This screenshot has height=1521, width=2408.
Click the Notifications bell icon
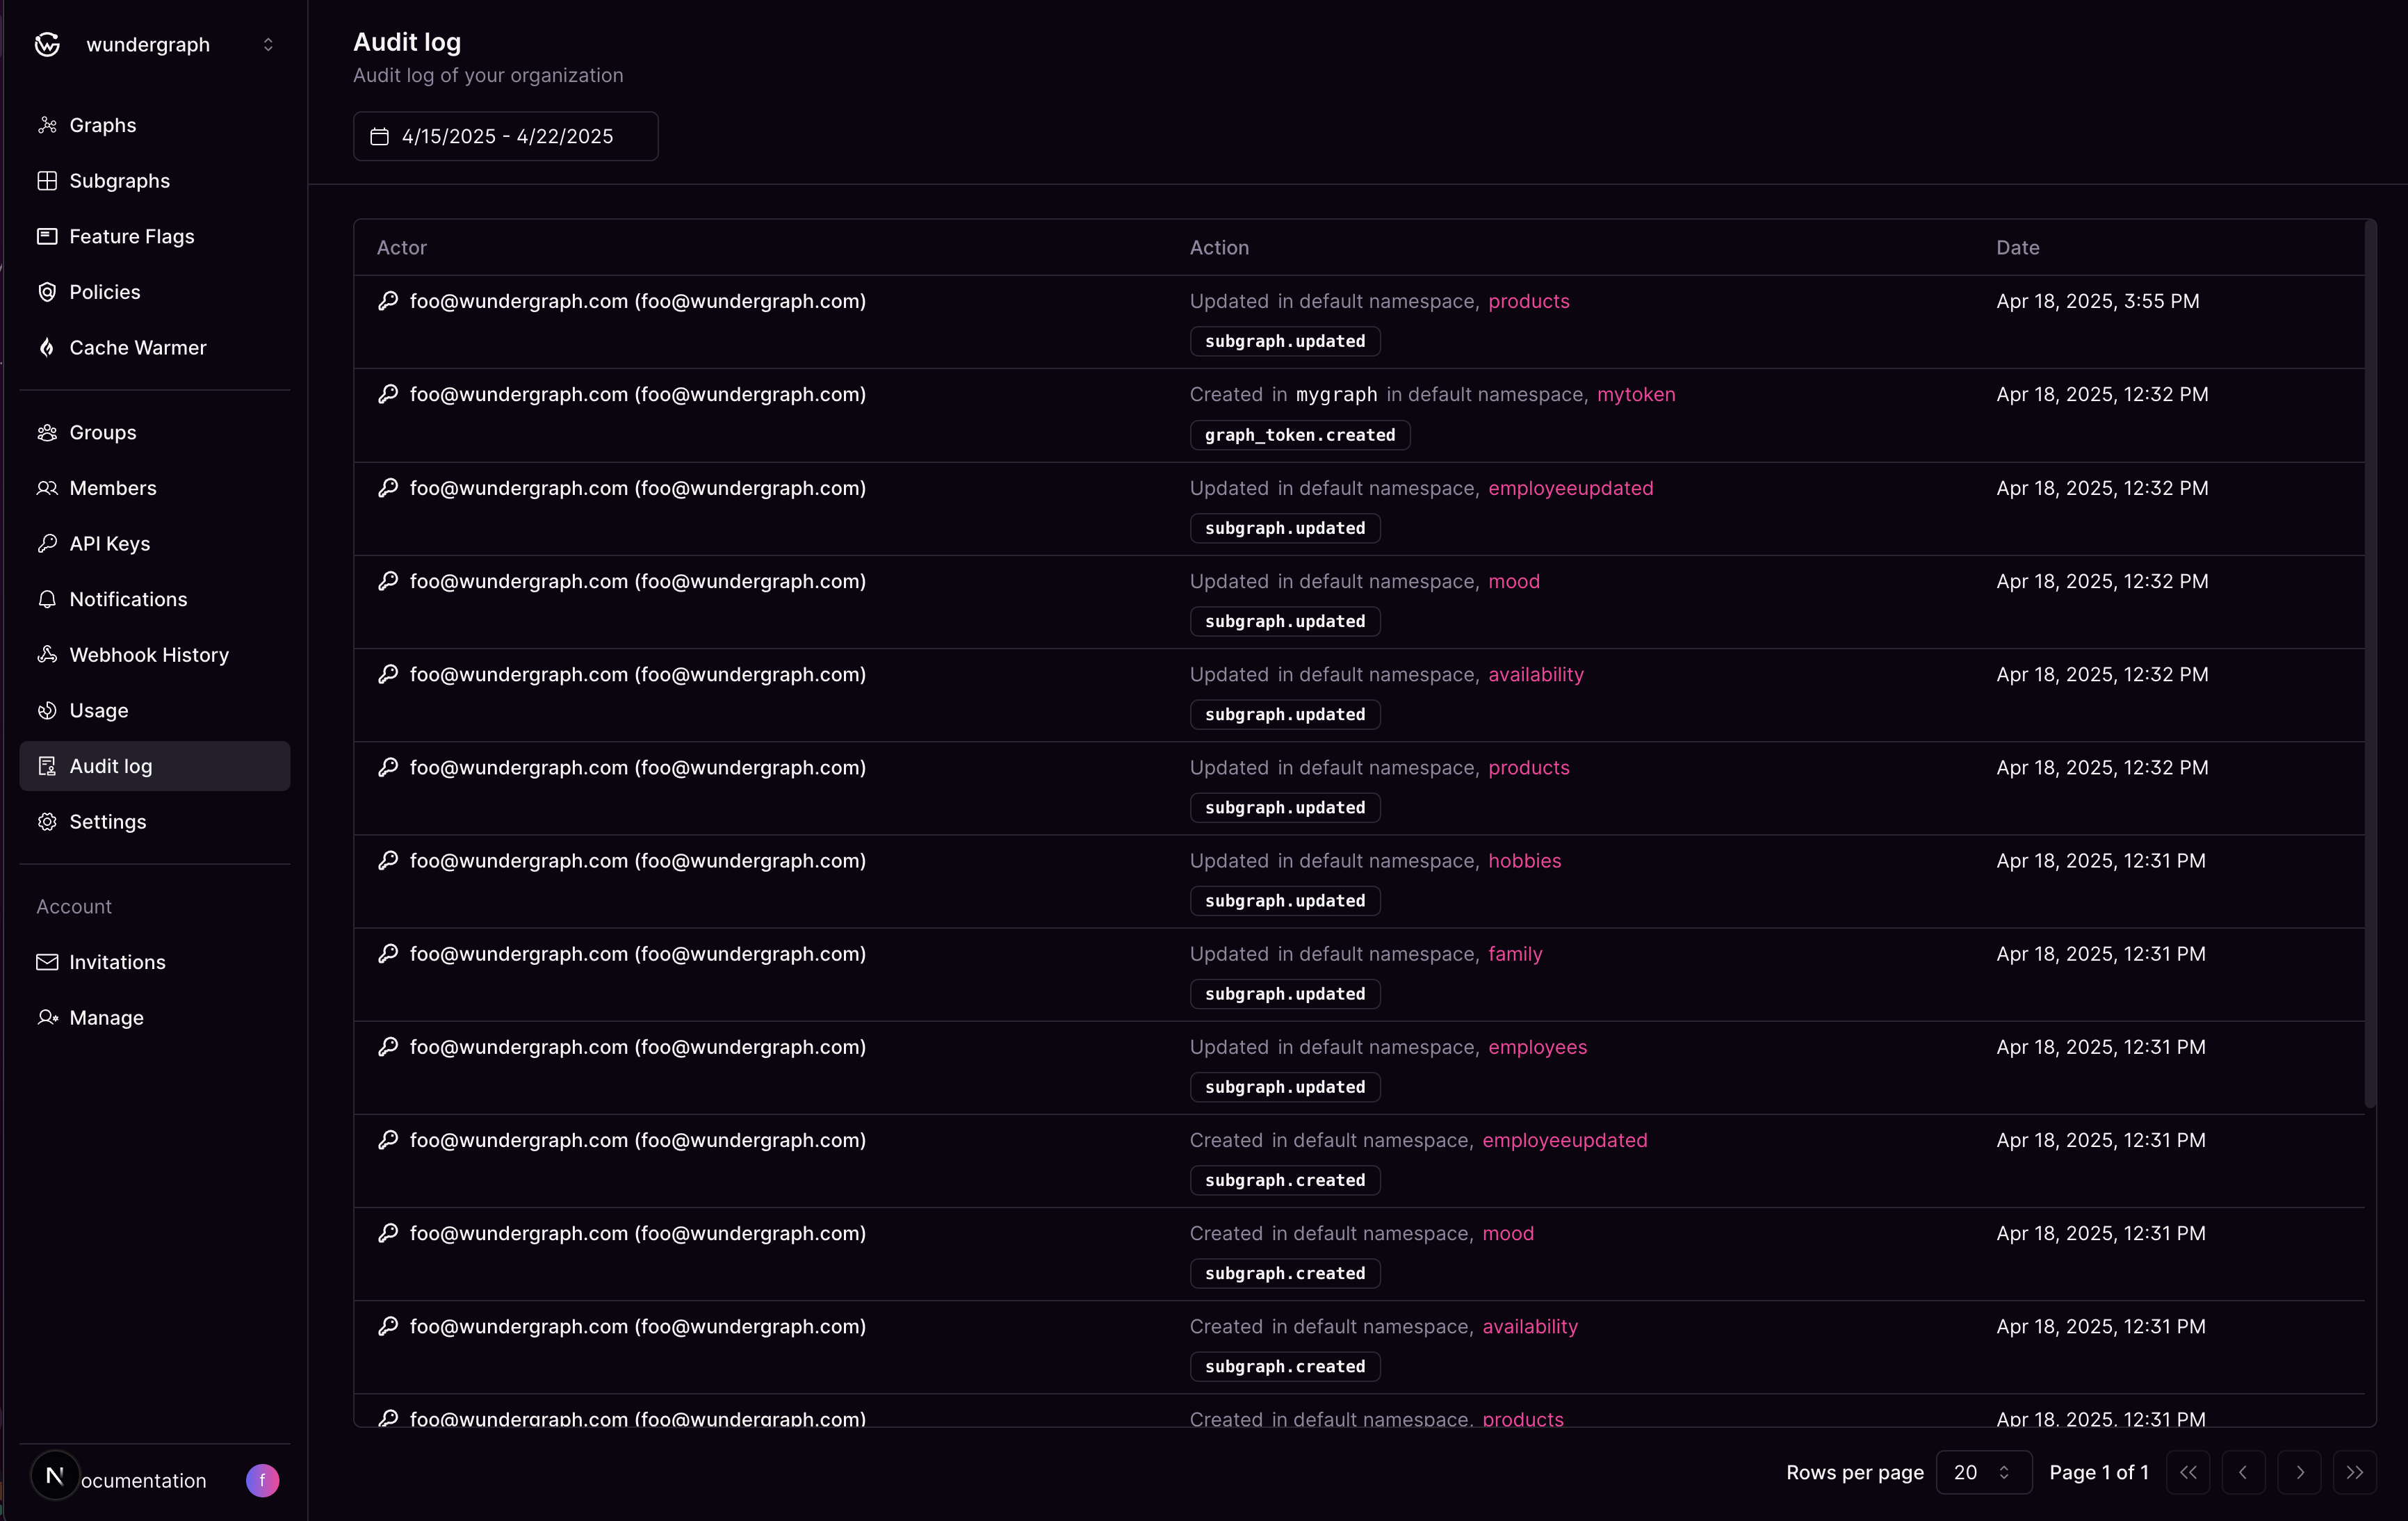click(47, 599)
